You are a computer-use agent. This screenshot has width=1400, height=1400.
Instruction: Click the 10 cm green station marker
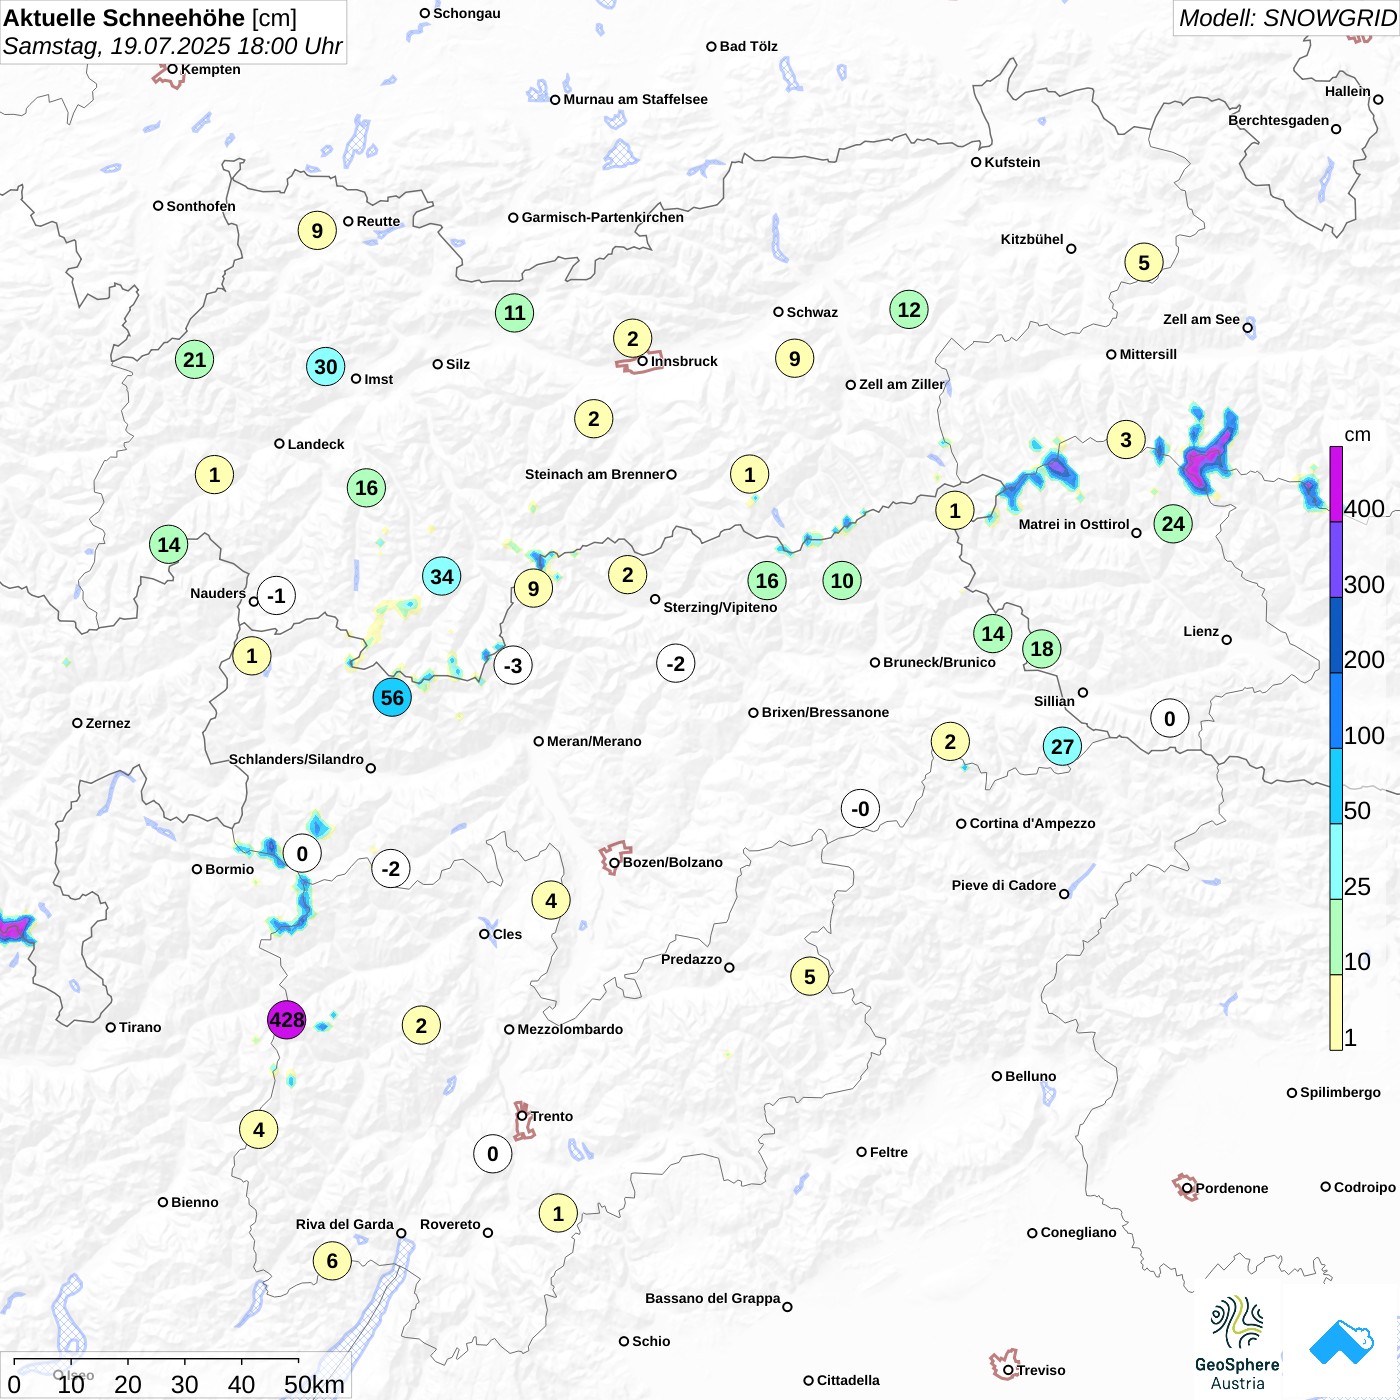pyautogui.click(x=842, y=581)
